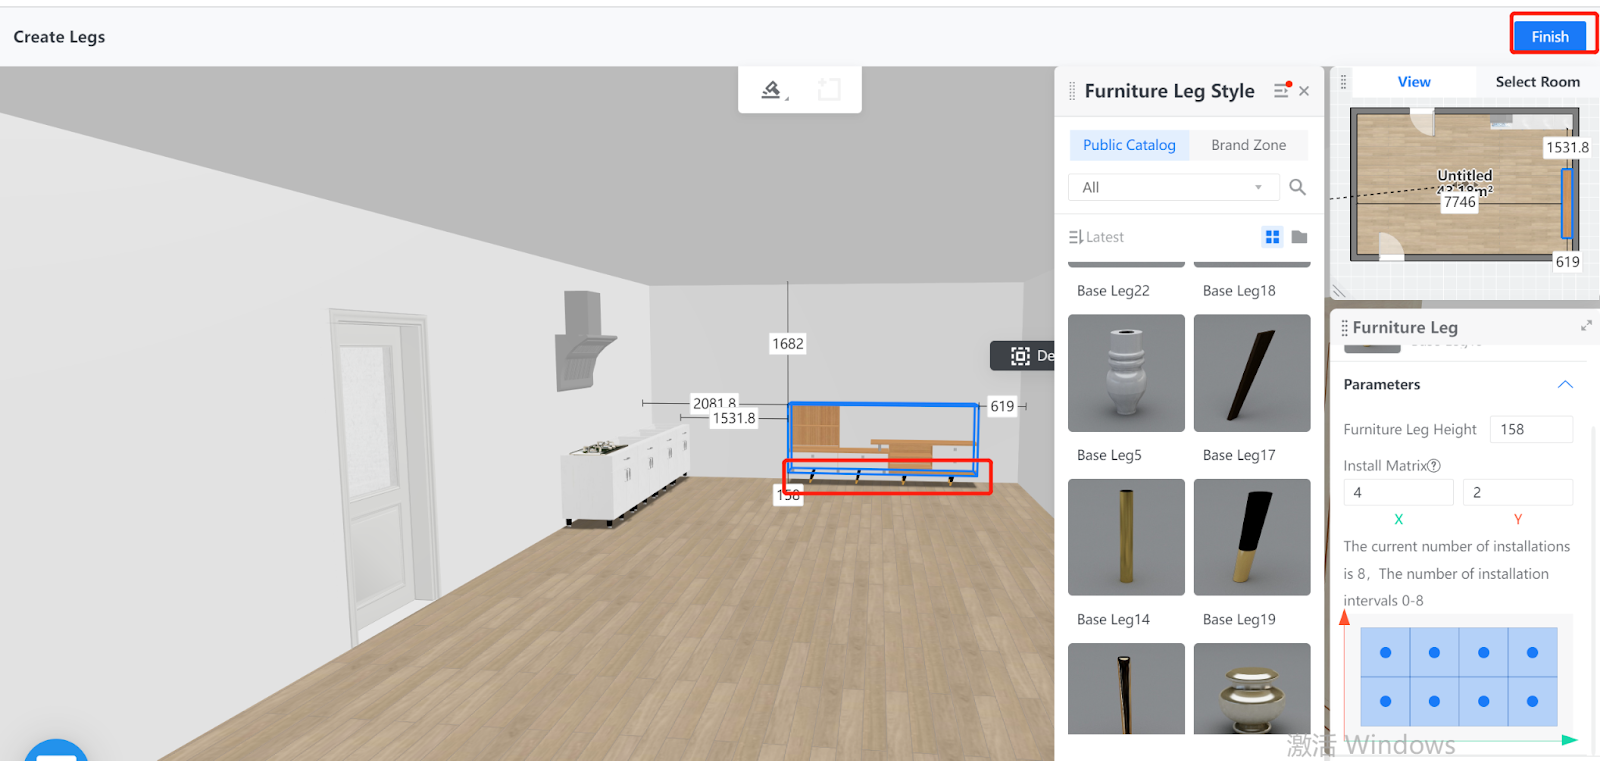Expand the Furniture Leg panel fullscreen icon
Screen dimensions: 1600x761
coord(1585,326)
